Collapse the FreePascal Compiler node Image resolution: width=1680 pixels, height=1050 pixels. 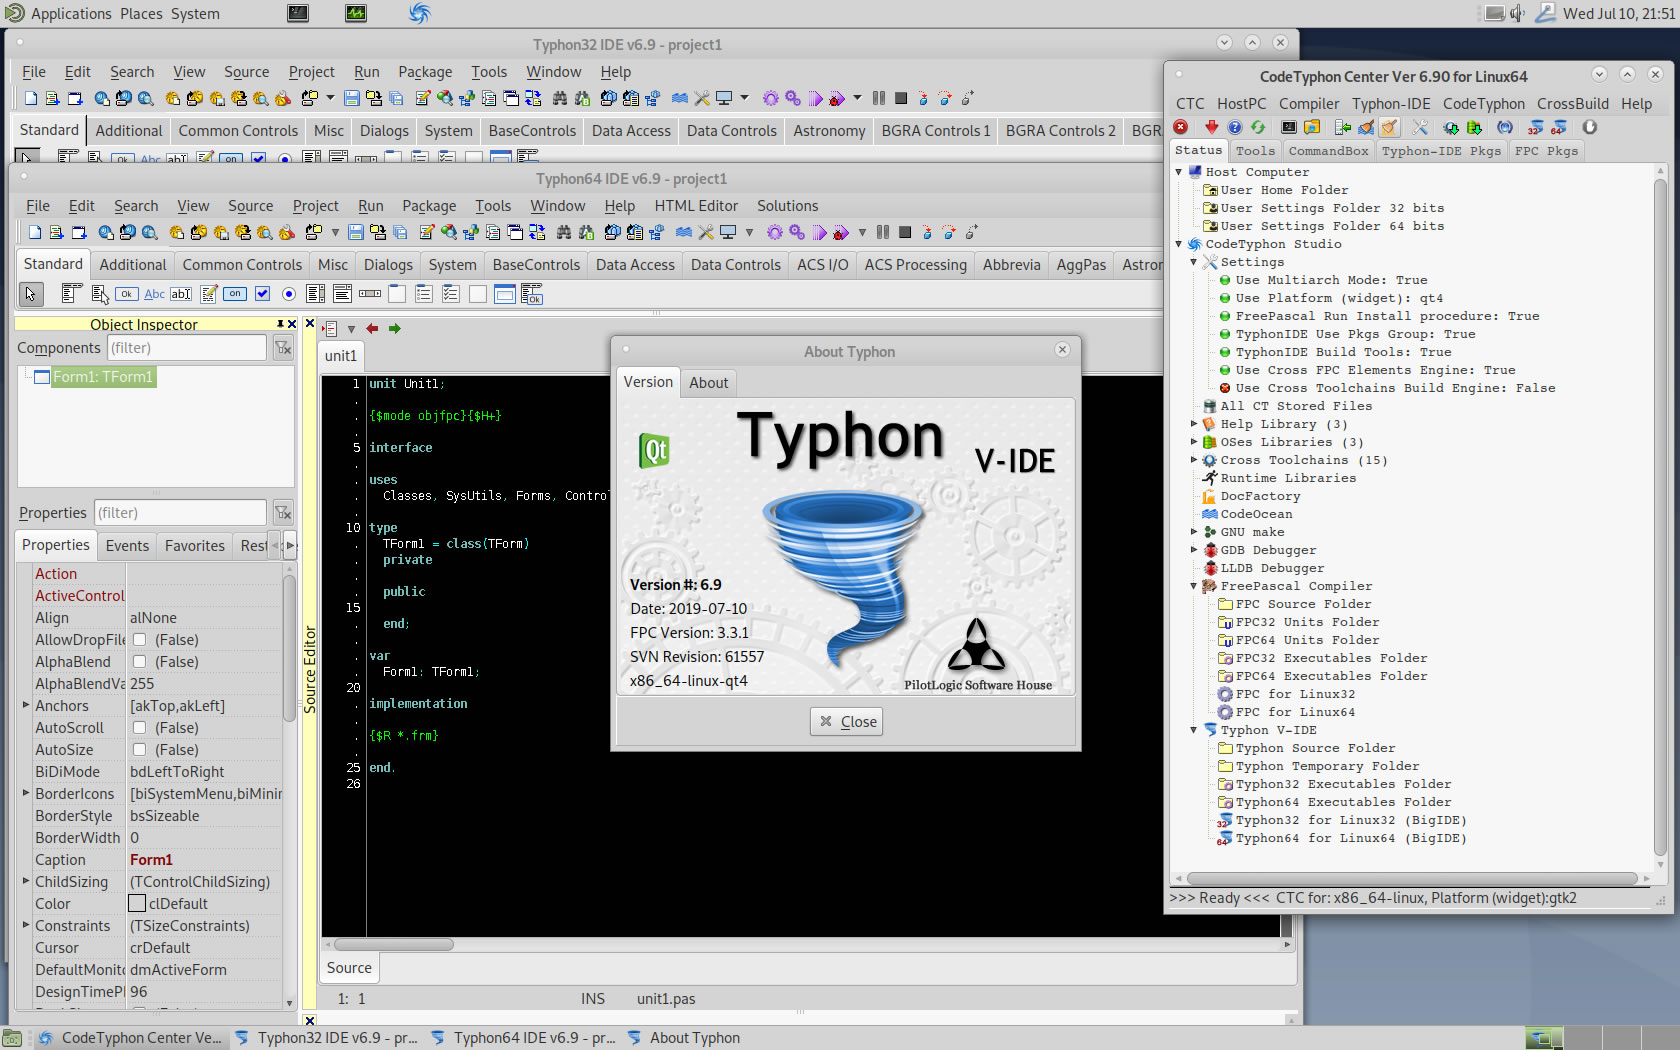pyautogui.click(x=1194, y=586)
